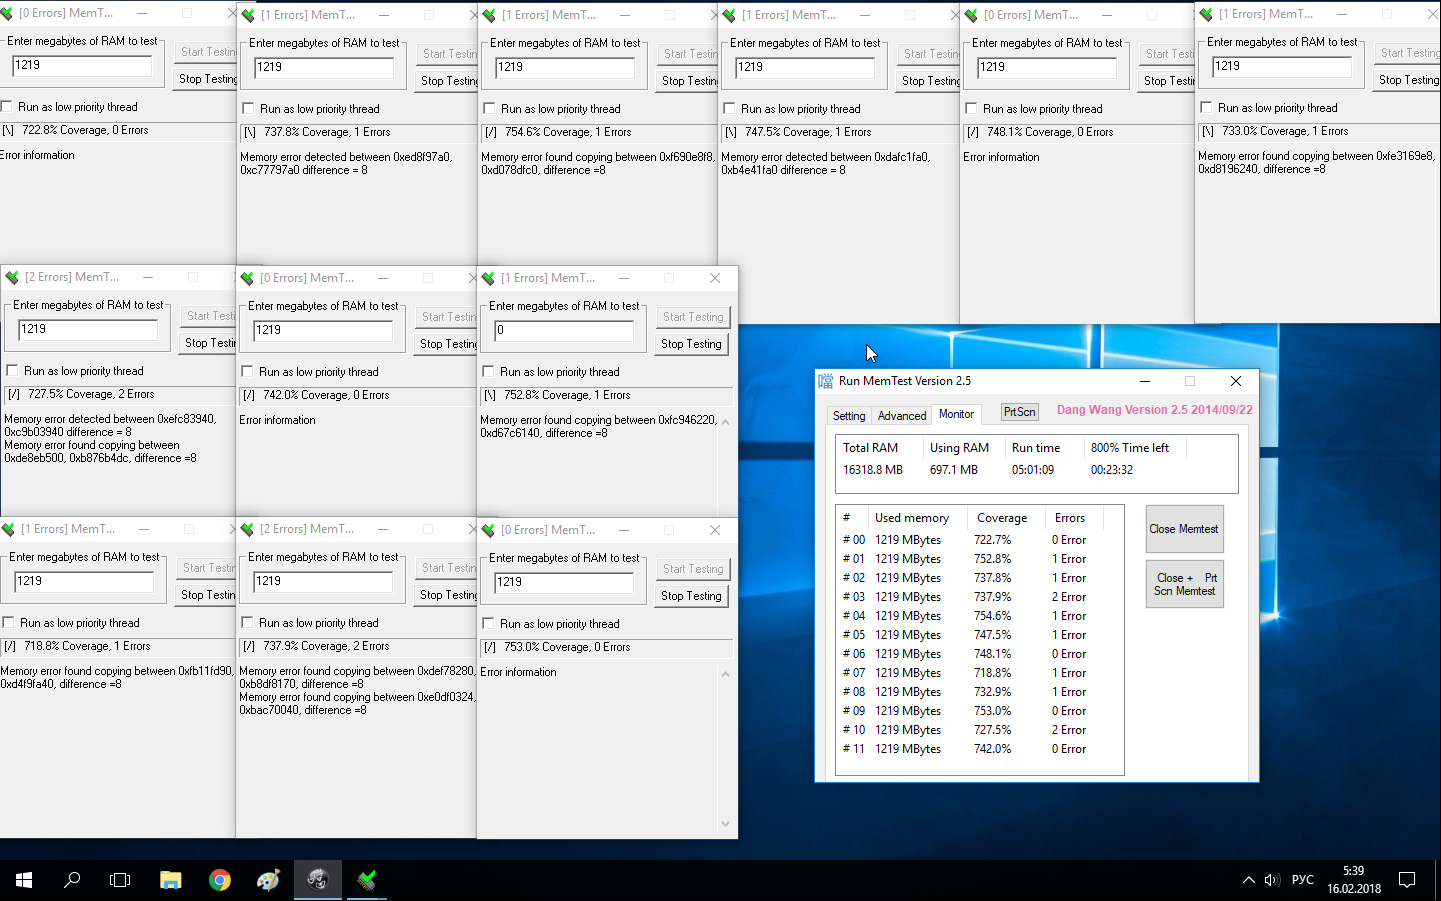Screen dimensions: 1441x901
Task: Select the # 03 row in Monitor list
Action: (x=980, y=597)
